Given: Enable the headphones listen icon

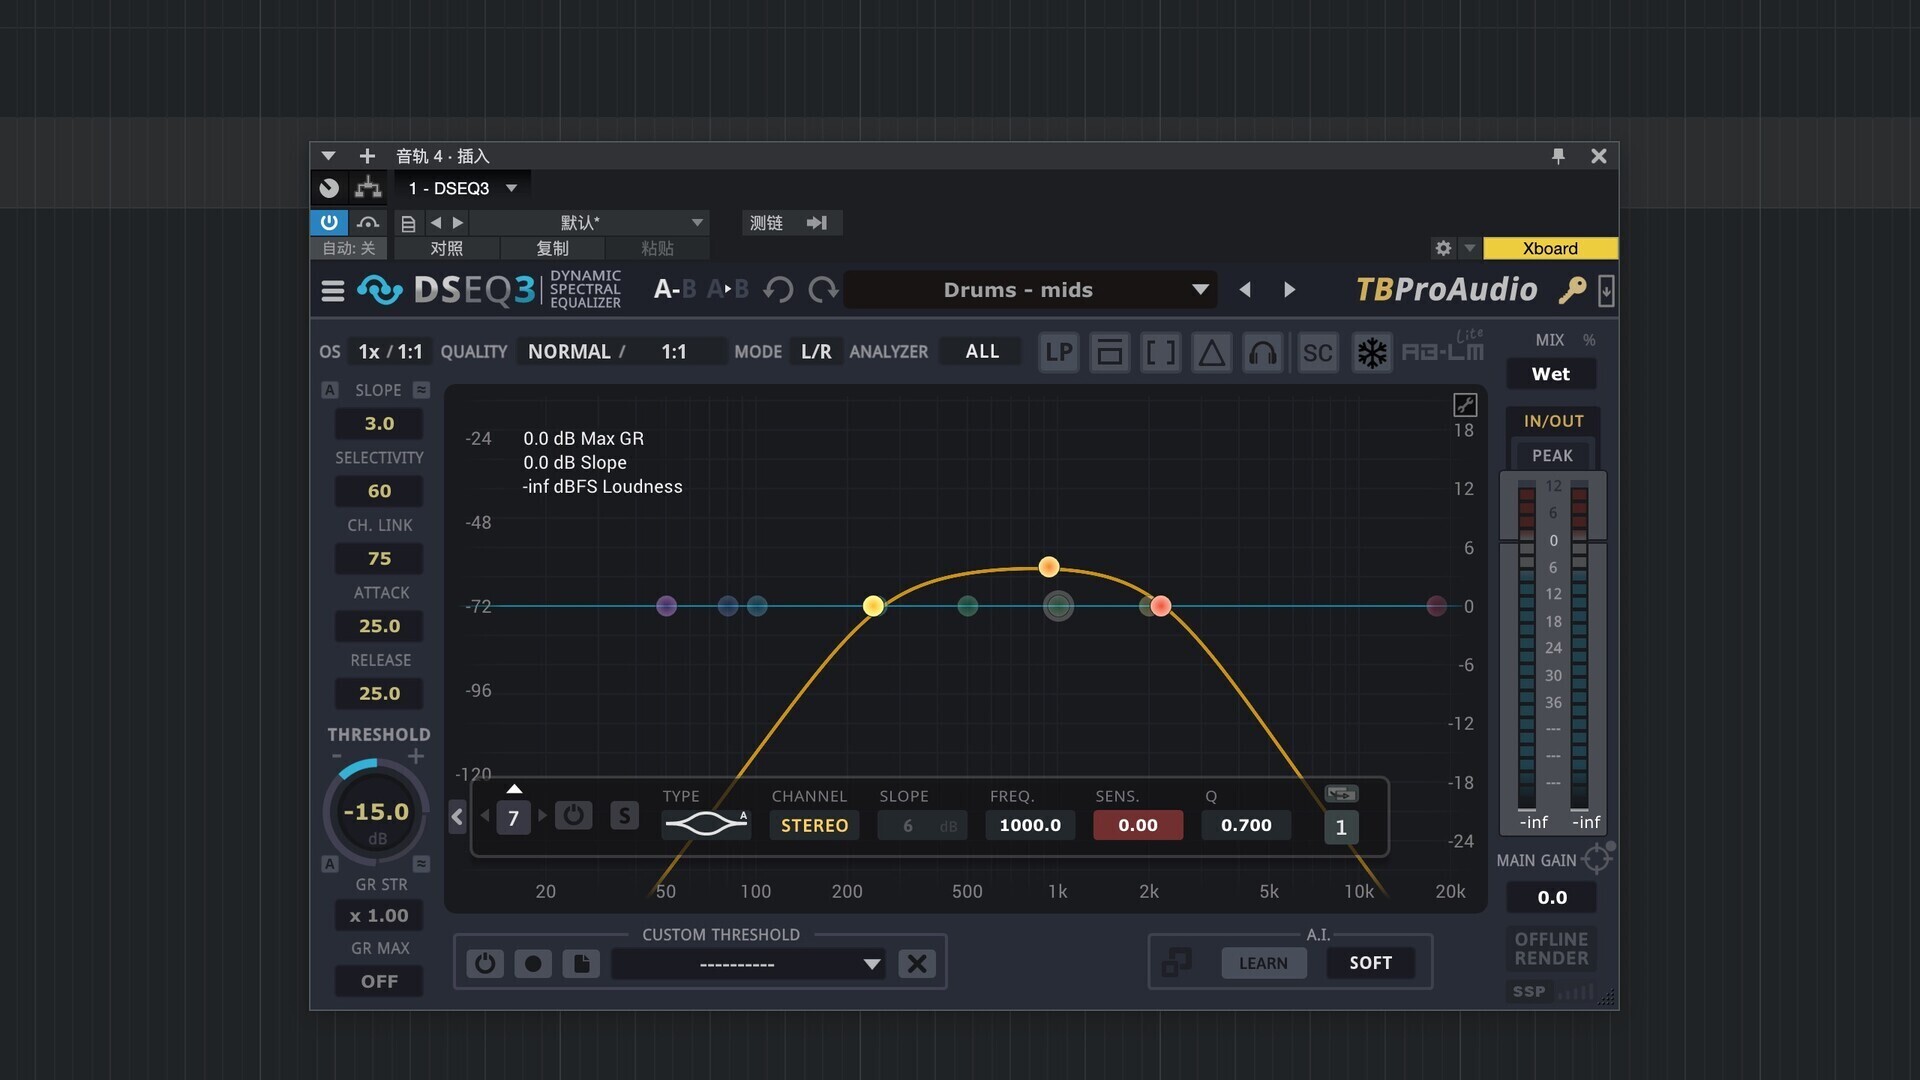Looking at the screenshot, I should [x=1263, y=352].
